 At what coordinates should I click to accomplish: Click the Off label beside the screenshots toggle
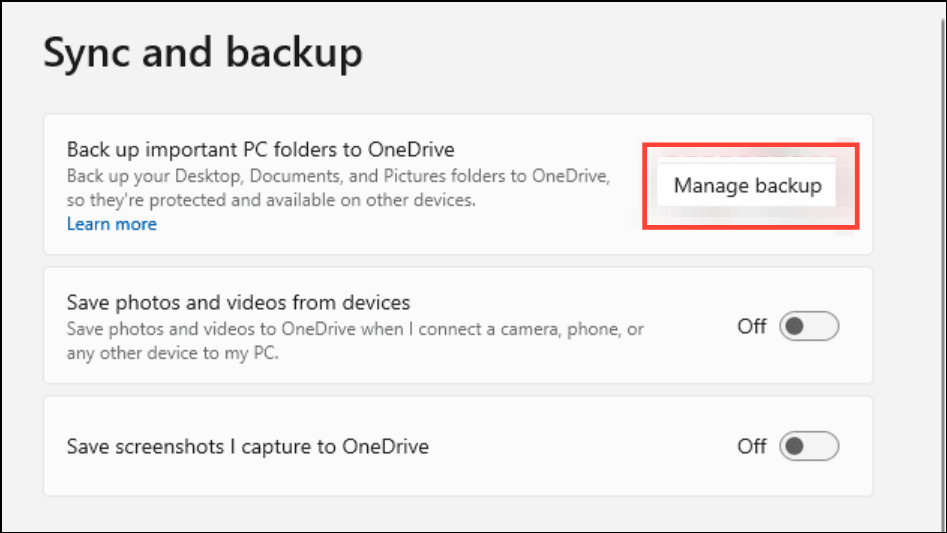pos(752,446)
